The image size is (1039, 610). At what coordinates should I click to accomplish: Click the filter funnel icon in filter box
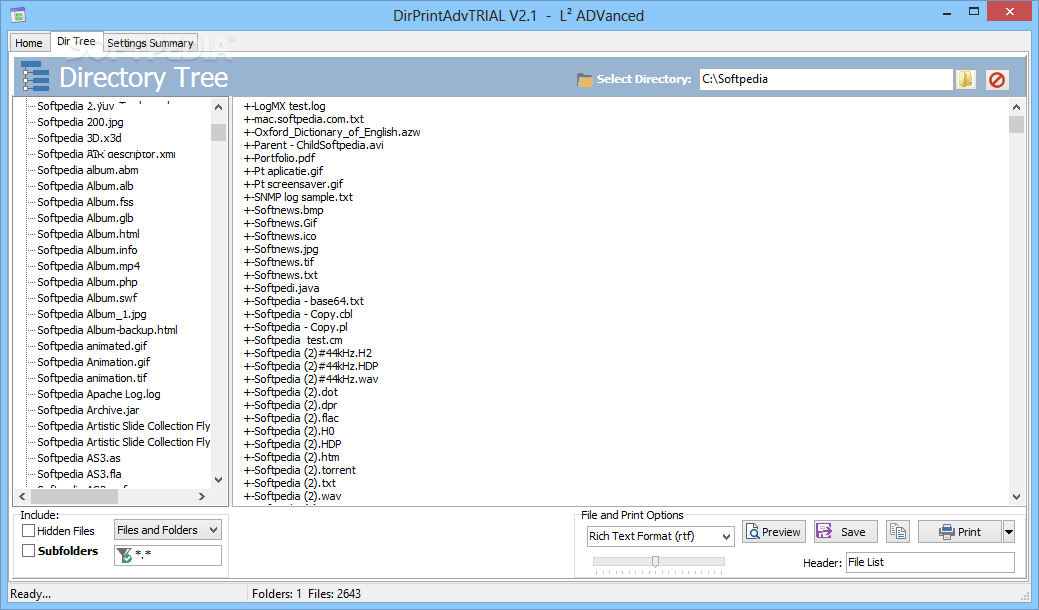(x=124, y=555)
